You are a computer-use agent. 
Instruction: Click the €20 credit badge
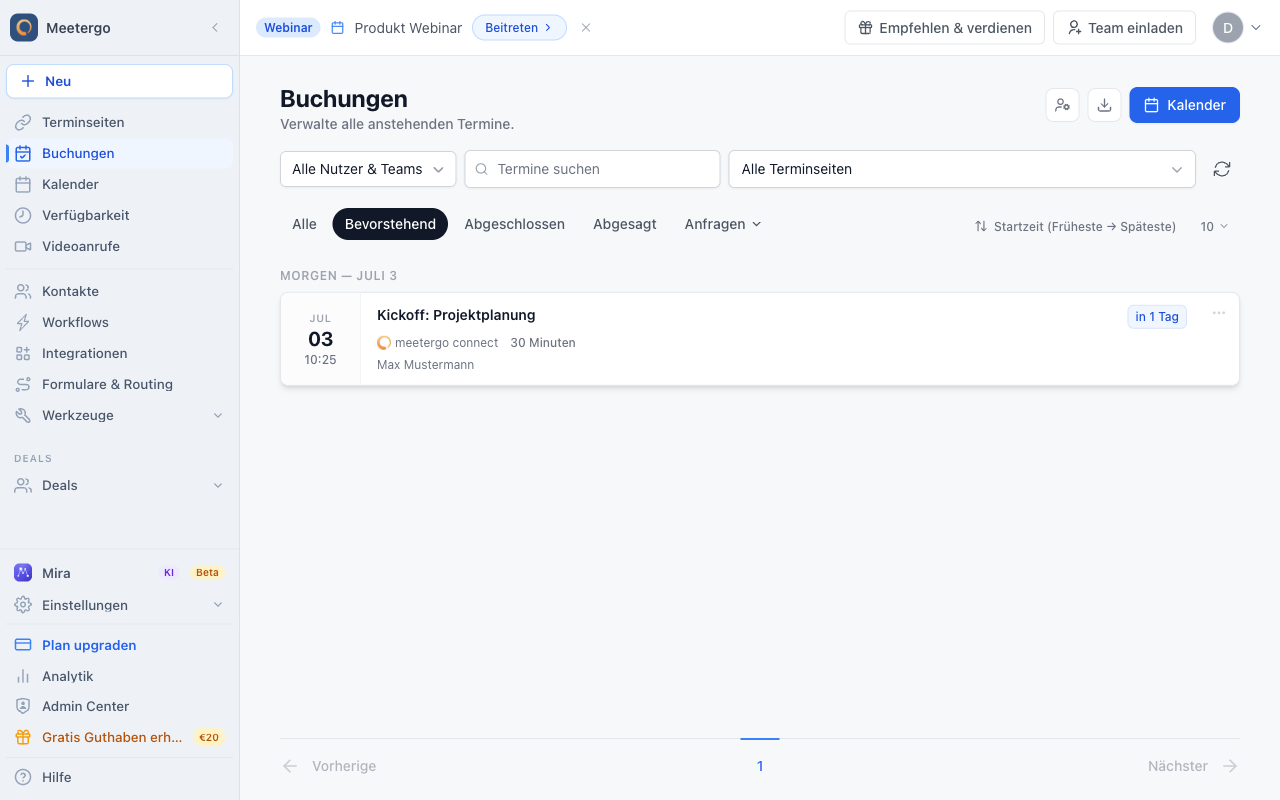[209, 737]
